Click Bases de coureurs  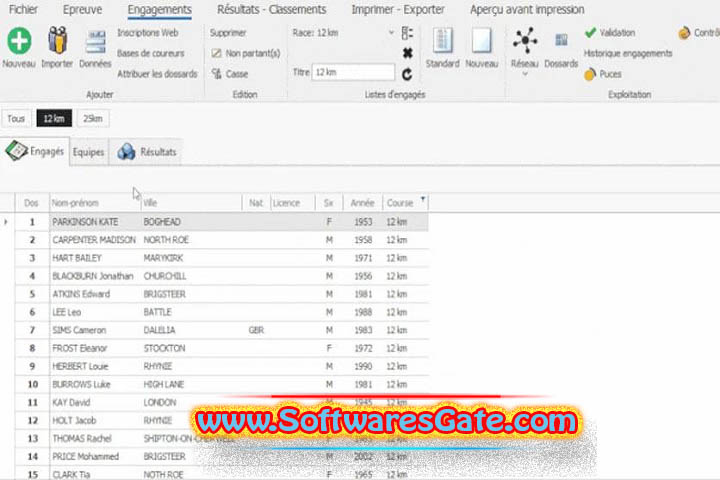151,53
